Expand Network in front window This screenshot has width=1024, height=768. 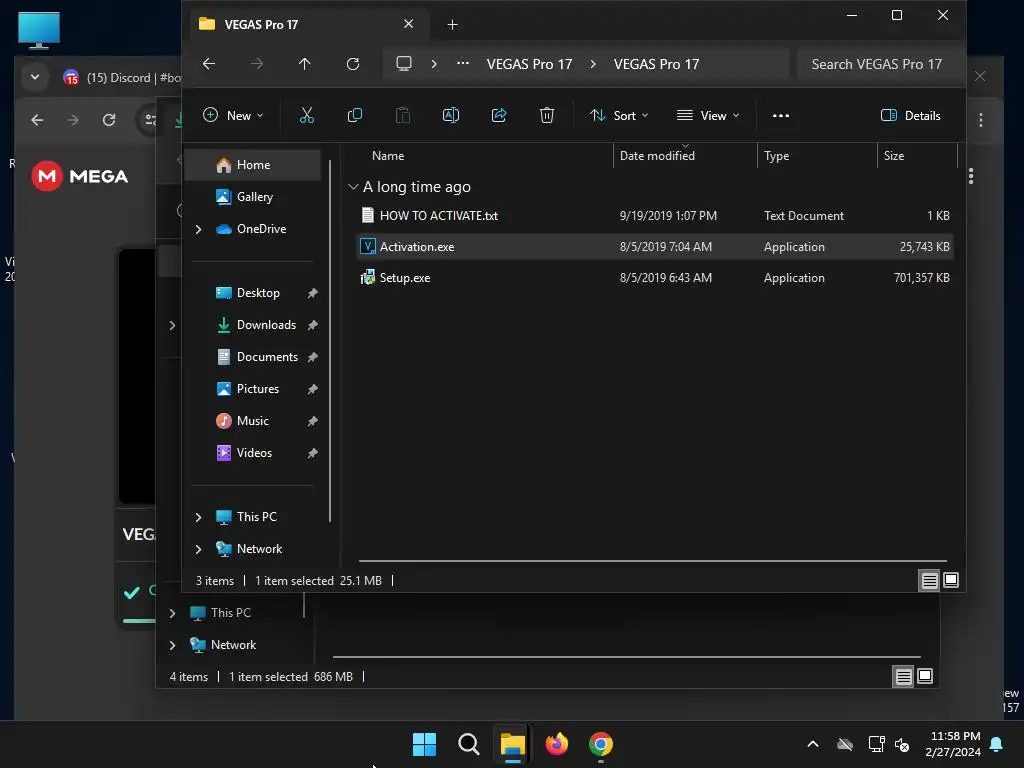(x=198, y=549)
